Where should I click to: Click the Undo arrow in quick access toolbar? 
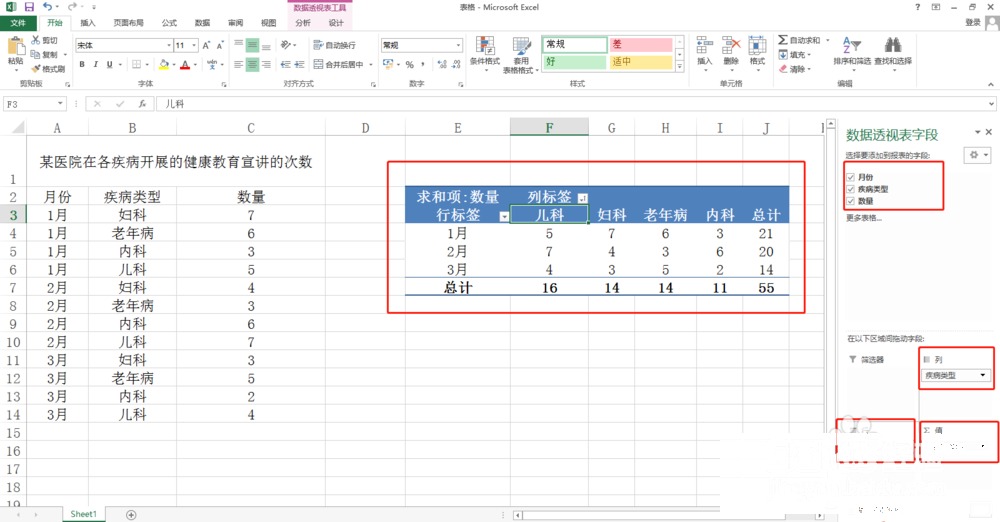point(47,7)
